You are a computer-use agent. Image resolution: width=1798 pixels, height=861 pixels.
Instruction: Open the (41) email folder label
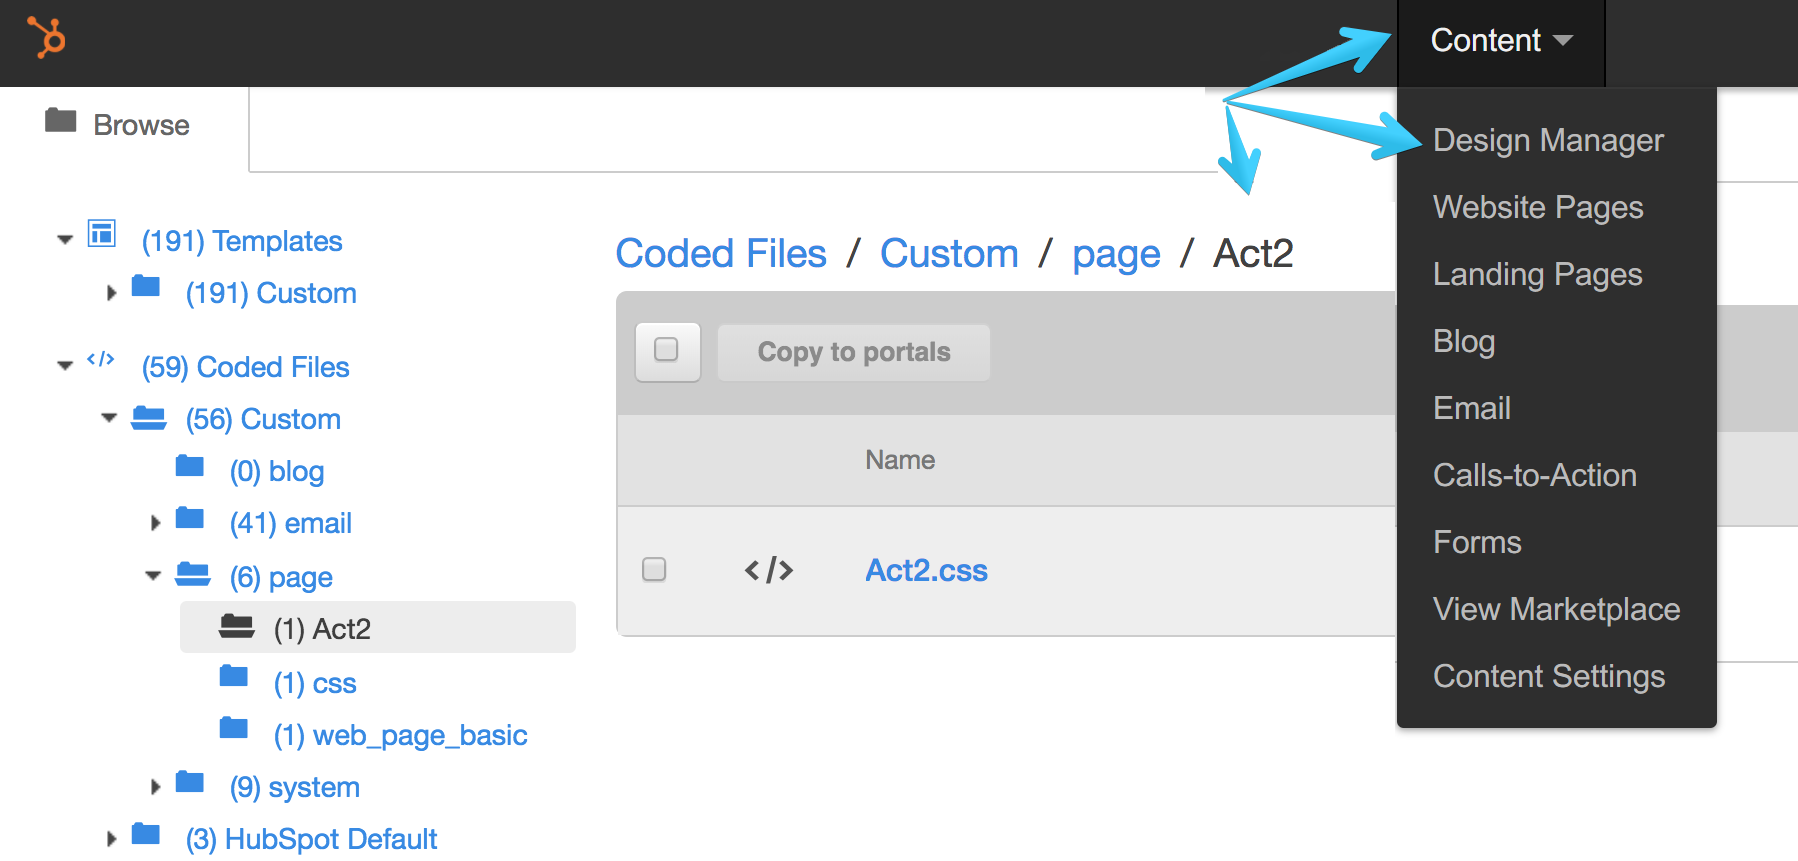[290, 523]
